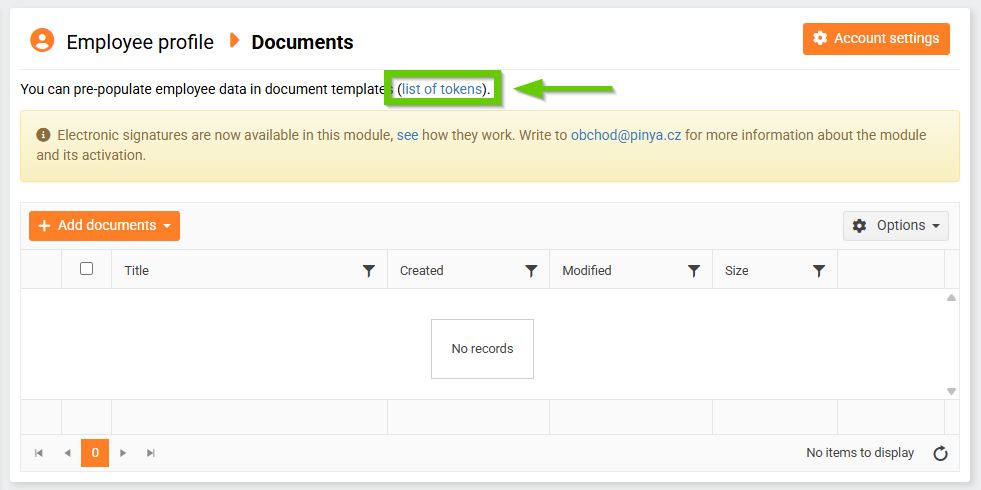Open the Size column filter icon
This screenshot has height=490, width=981.
pos(819,270)
